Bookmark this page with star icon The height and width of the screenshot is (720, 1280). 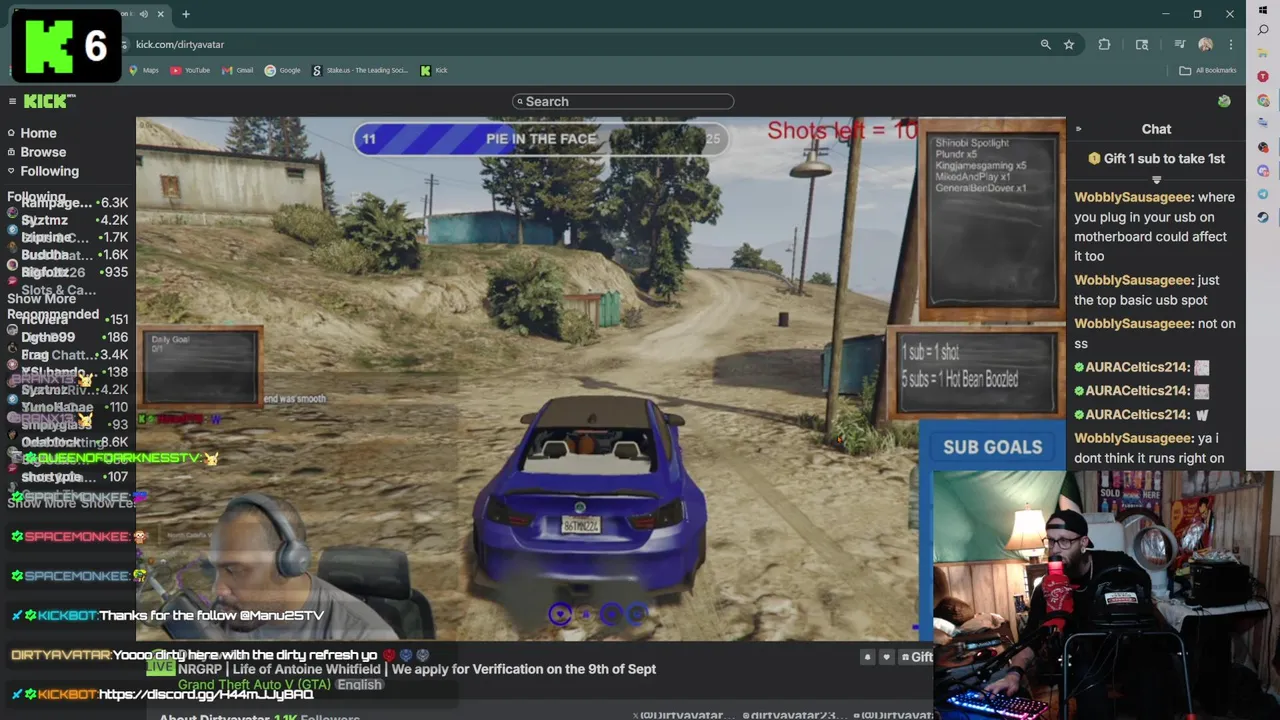click(x=1069, y=44)
